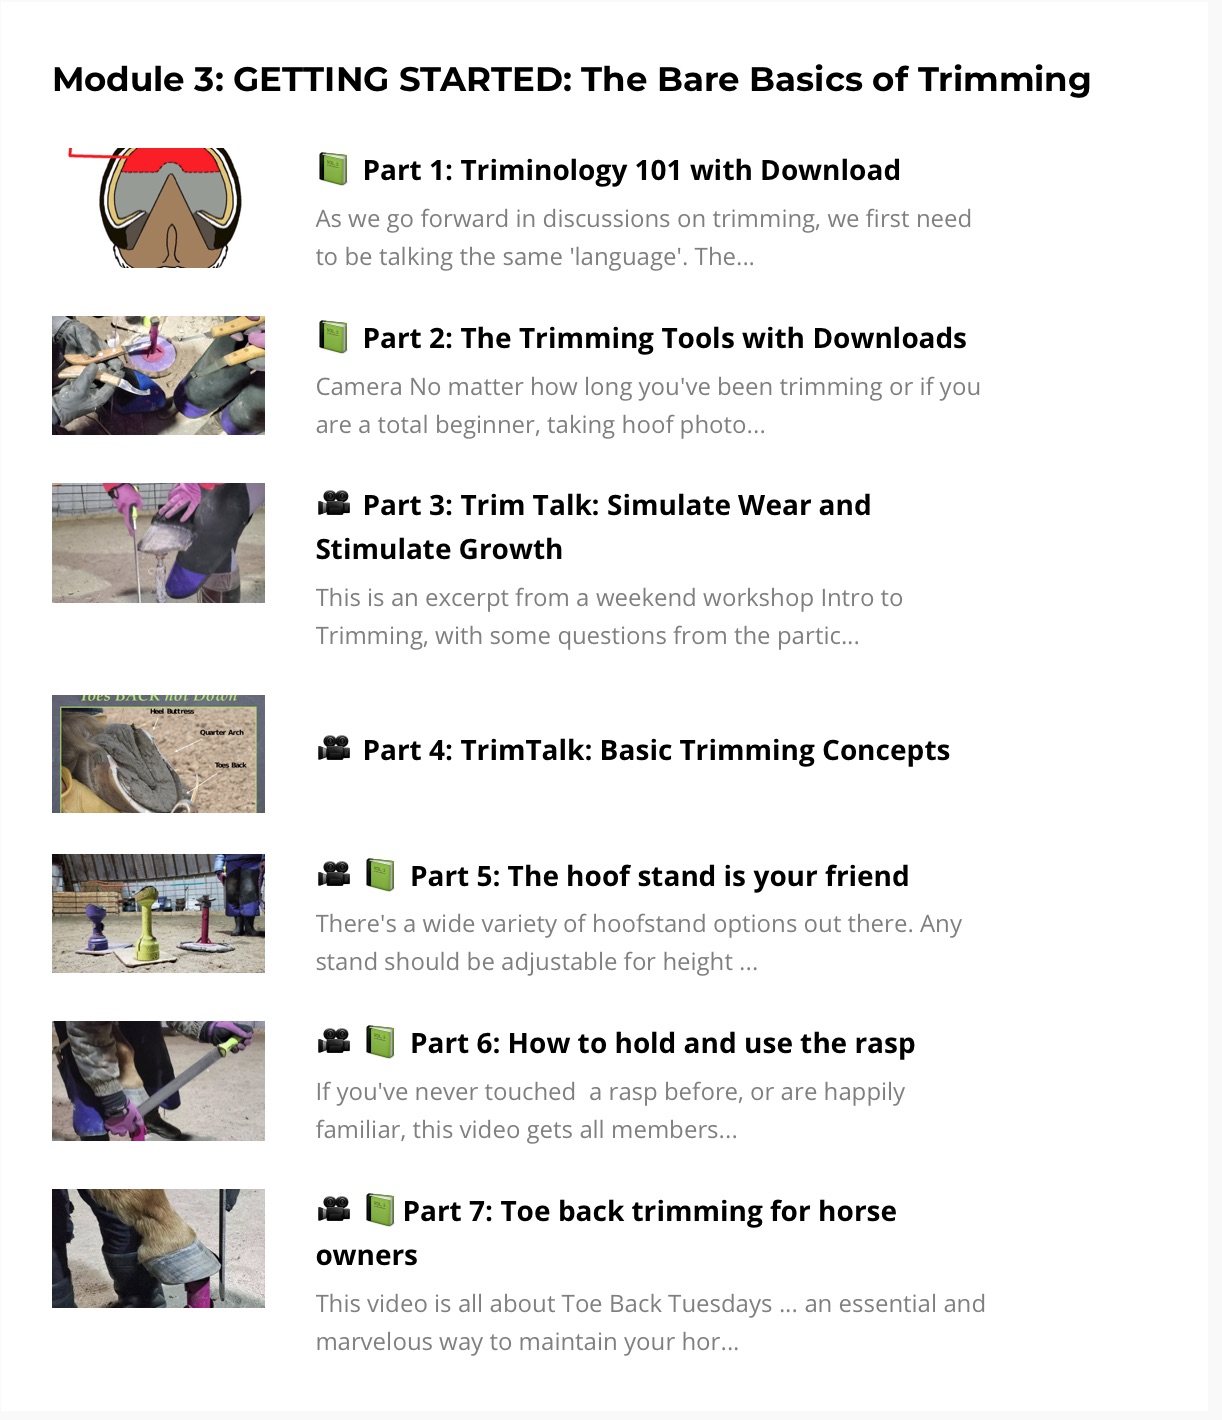Click the Toes Back slide thumbnail for Part 4
The height and width of the screenshot is (1420, 1222).
(x=158, y=754)
